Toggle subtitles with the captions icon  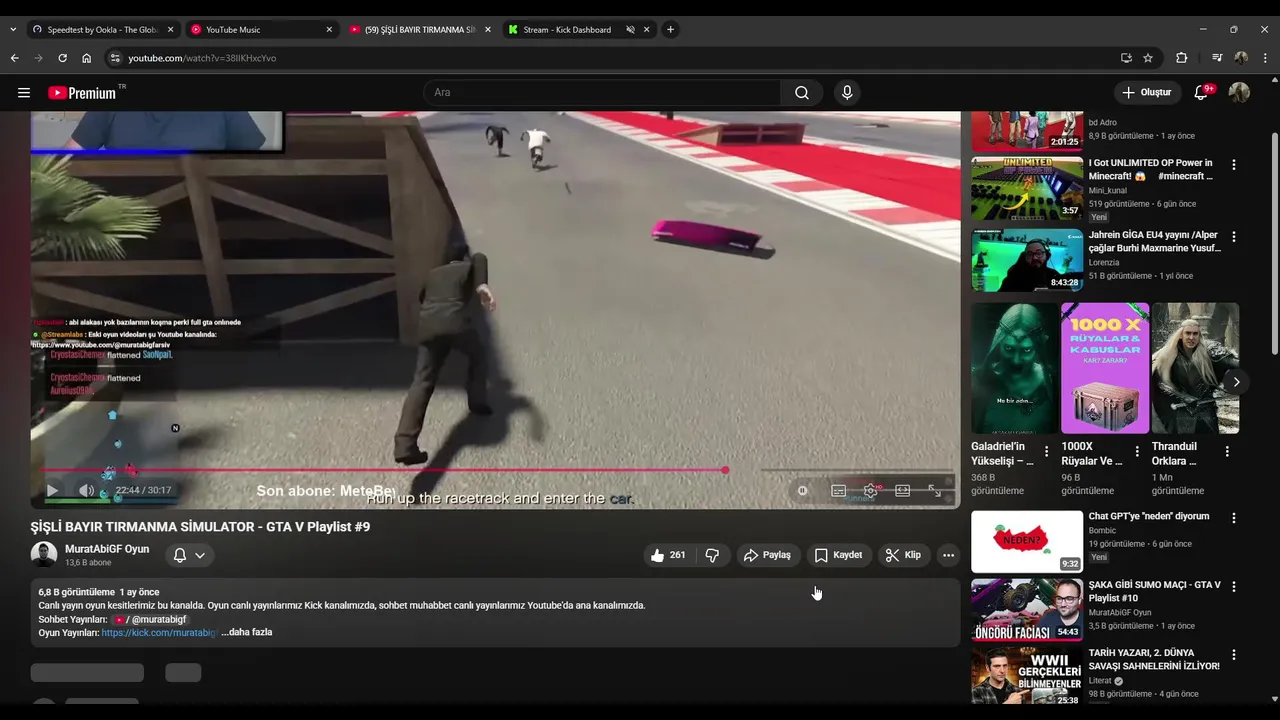coord(839,490)
